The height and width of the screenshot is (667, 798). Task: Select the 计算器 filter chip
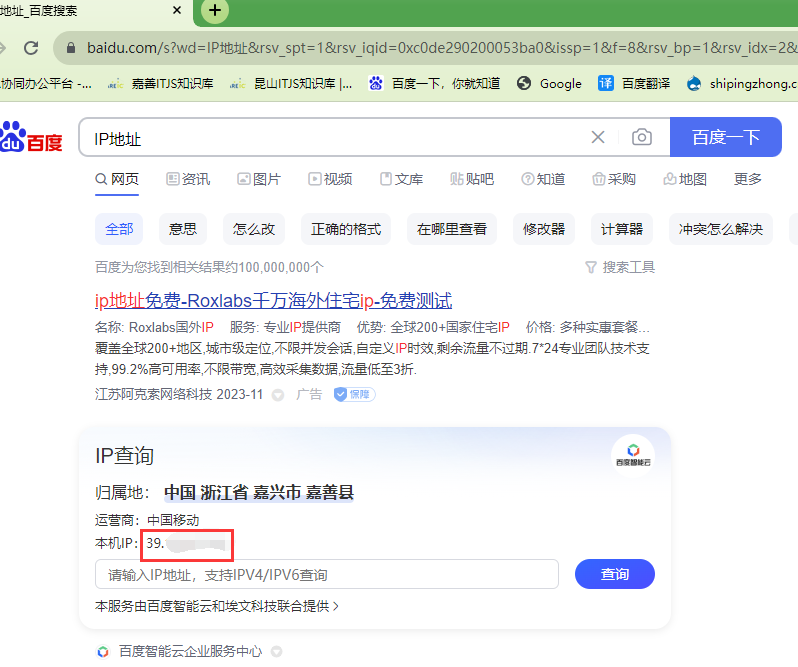[x=622, y=229]
